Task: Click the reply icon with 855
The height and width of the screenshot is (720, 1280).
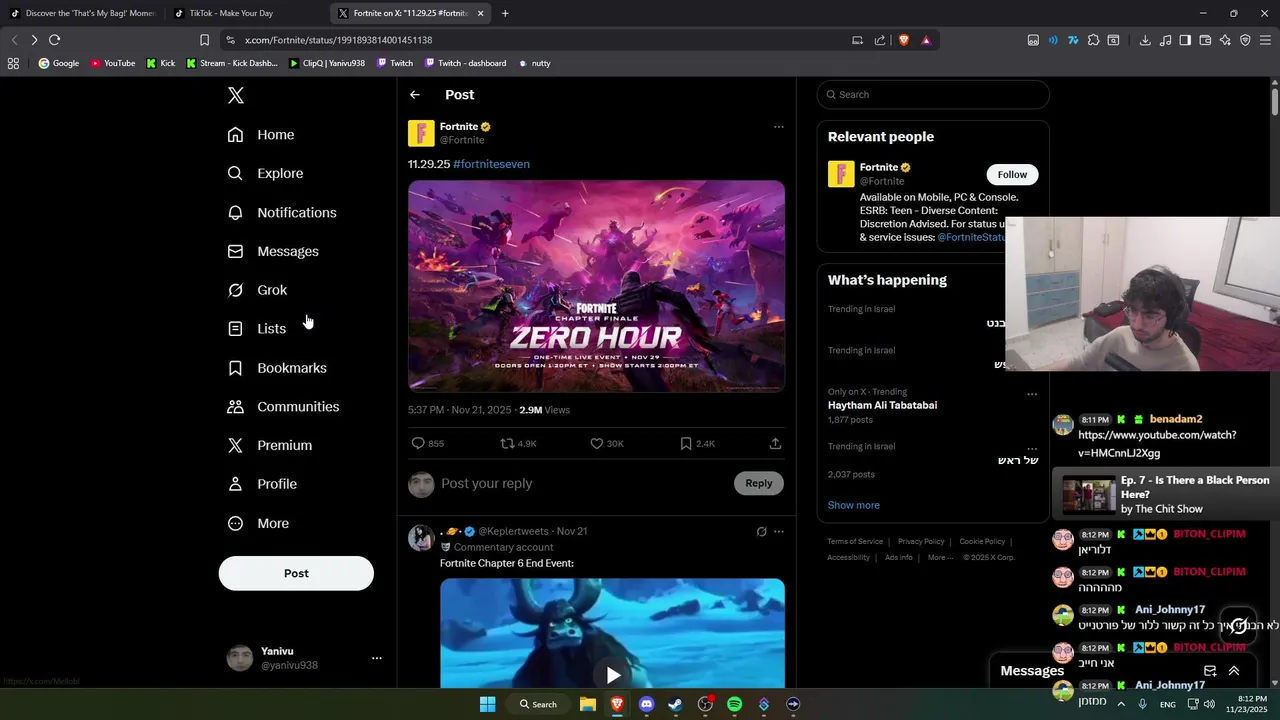Action: point(427,443)
